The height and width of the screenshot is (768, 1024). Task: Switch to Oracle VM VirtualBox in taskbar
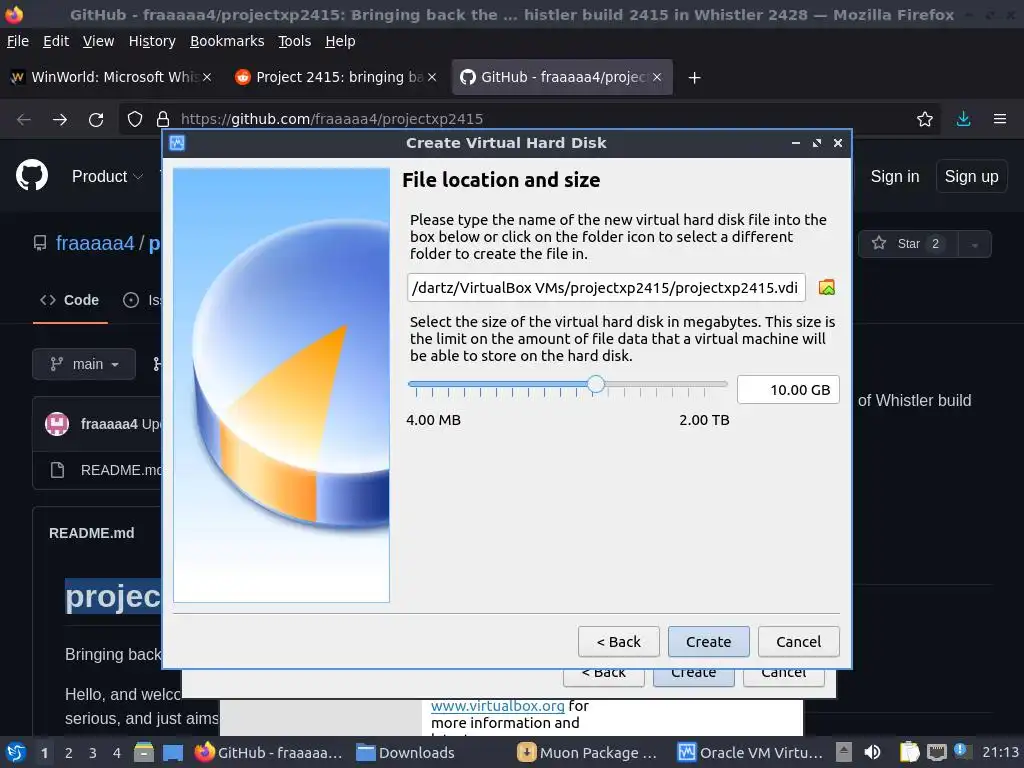[x=750, y=752]
